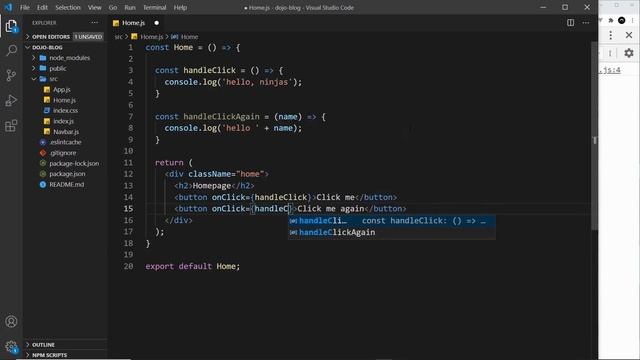Image resolution: width=640 pixels, height=360 pixels.
Task: Open the Selection menu
Action: 68,7
